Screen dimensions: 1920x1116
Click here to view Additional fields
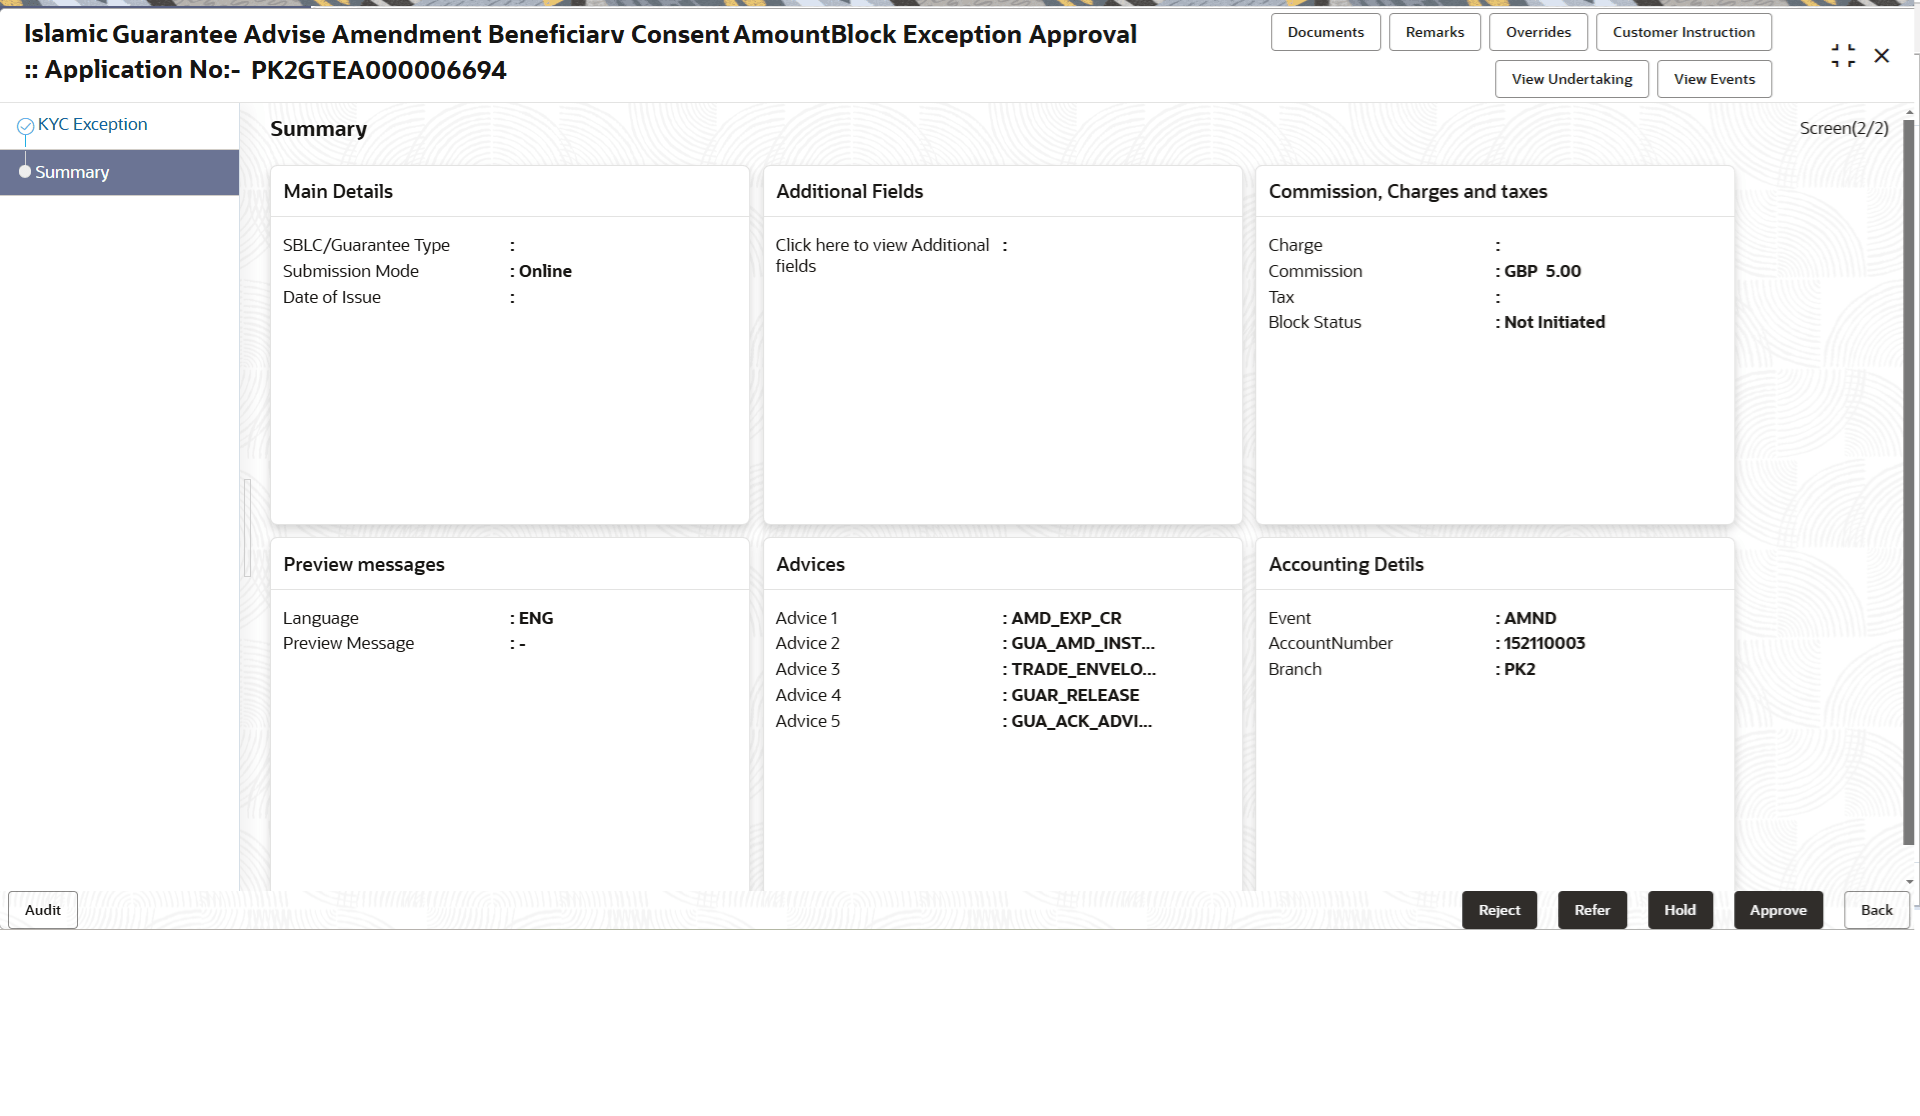881,255
